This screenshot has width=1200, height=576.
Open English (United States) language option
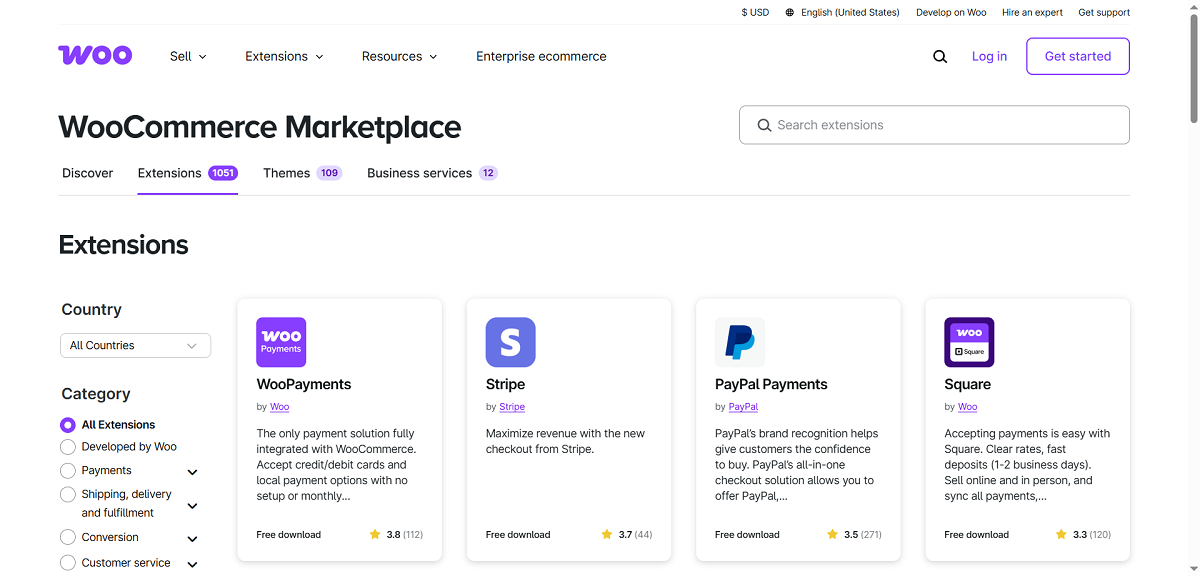click(850, 13)
